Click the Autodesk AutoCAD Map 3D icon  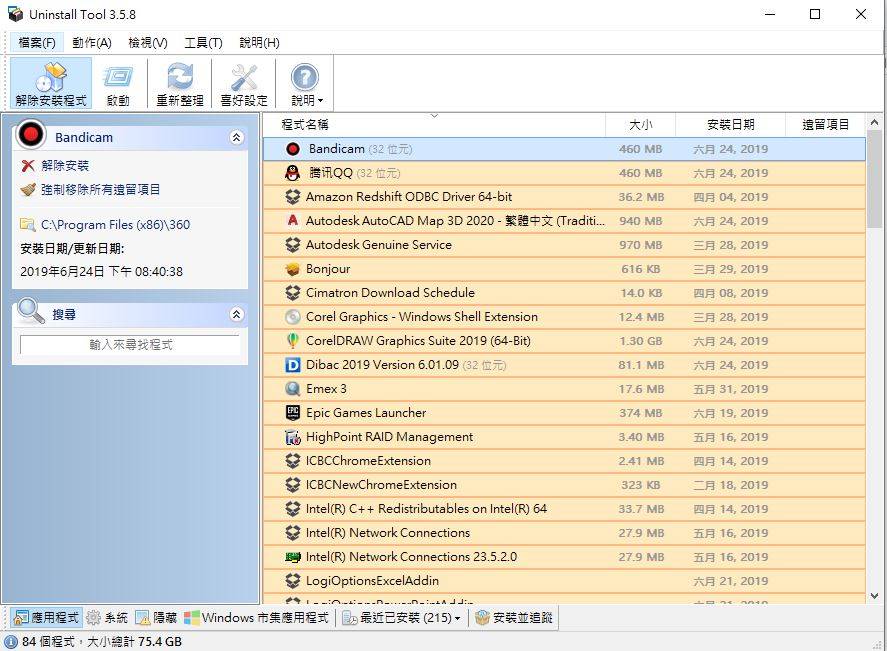(292, 221)
